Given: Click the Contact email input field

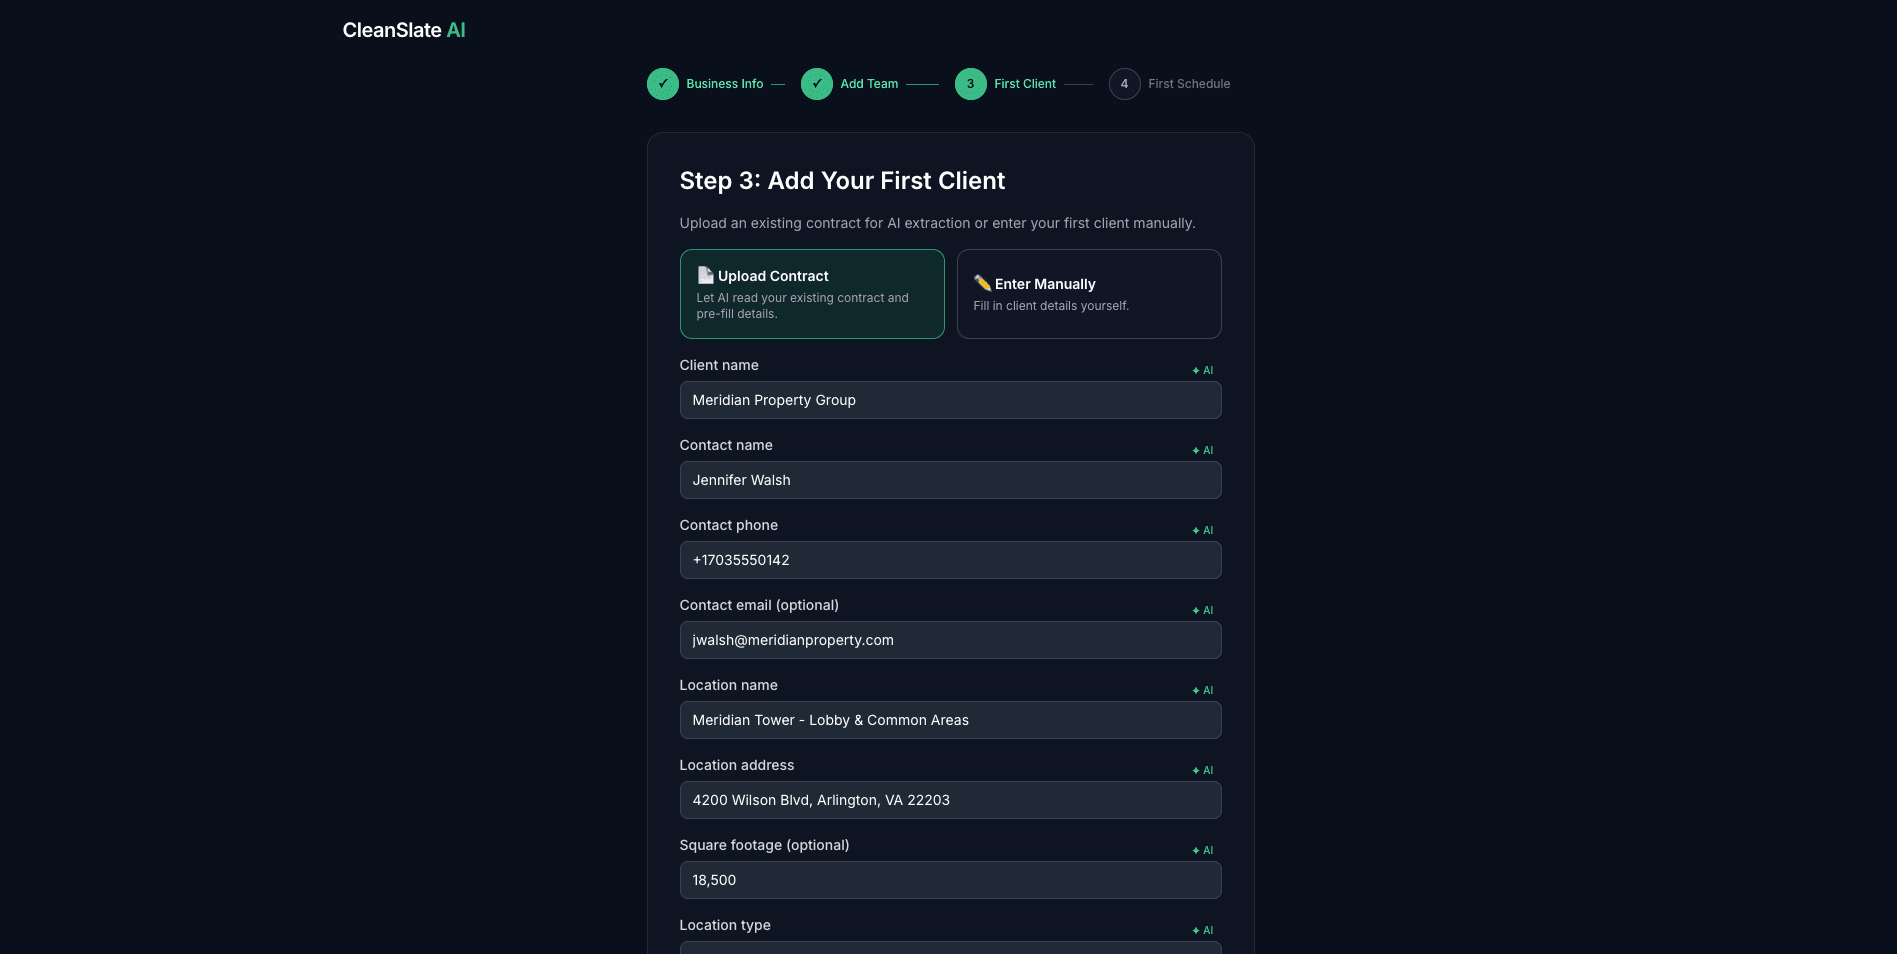Looking at the screenshot, I should [950, 640].
